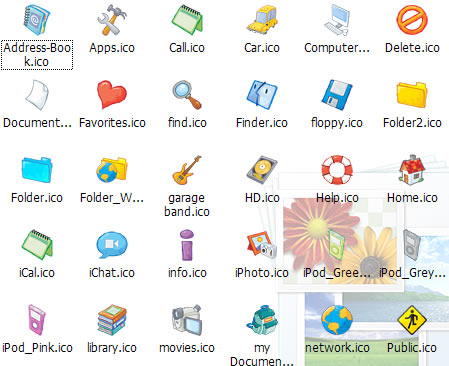Click the 'Apps.ico' file name text
The image size is (449, 366).
[112, 48]
